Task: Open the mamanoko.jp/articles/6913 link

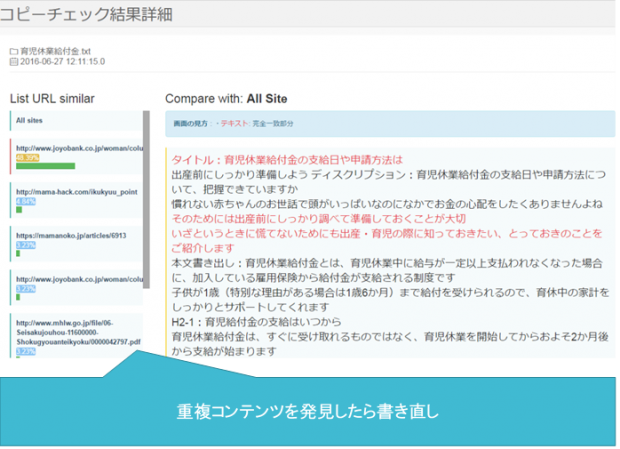Action: coord(69,234)
